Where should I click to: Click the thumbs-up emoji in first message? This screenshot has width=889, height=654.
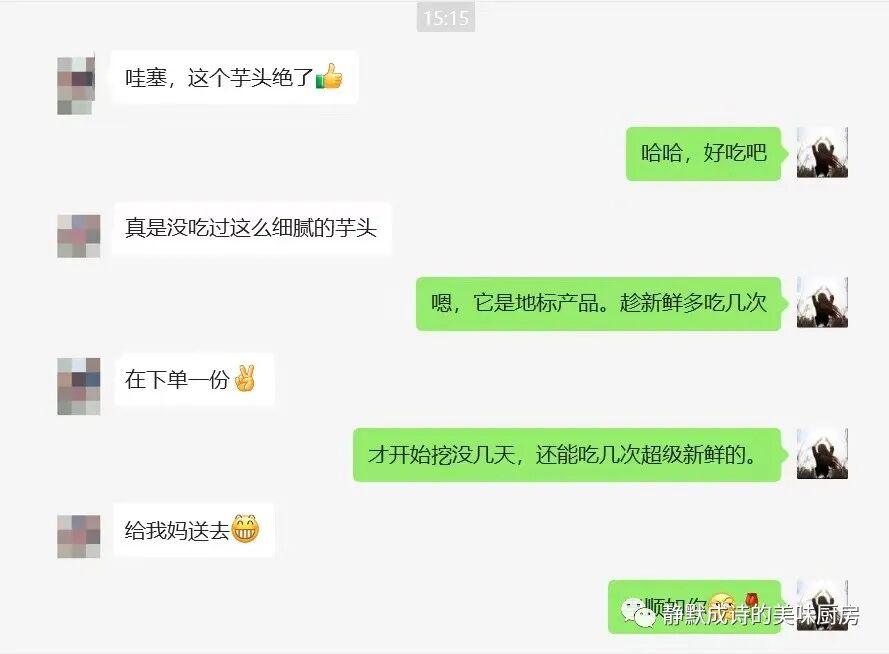click(329, 77)
